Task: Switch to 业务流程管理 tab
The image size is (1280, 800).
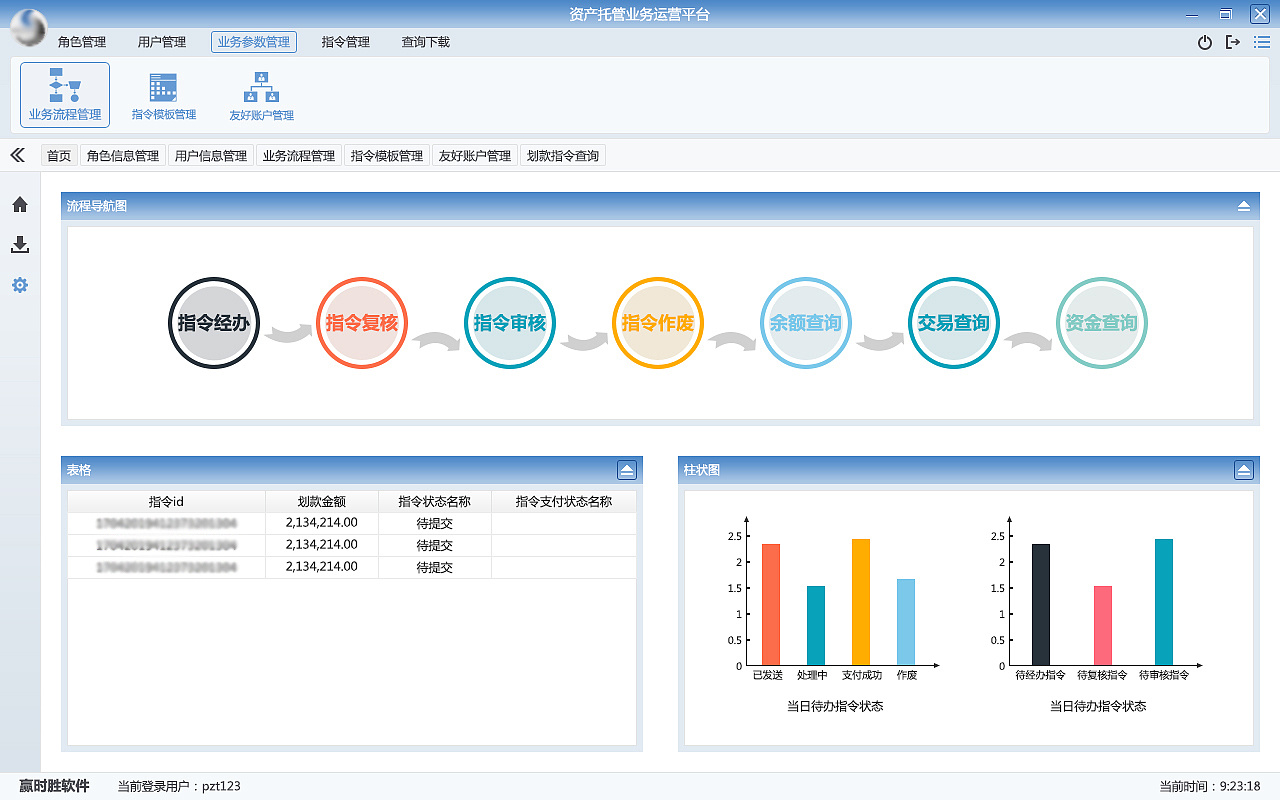Action: pyautogui.click(x=299, y=156)
